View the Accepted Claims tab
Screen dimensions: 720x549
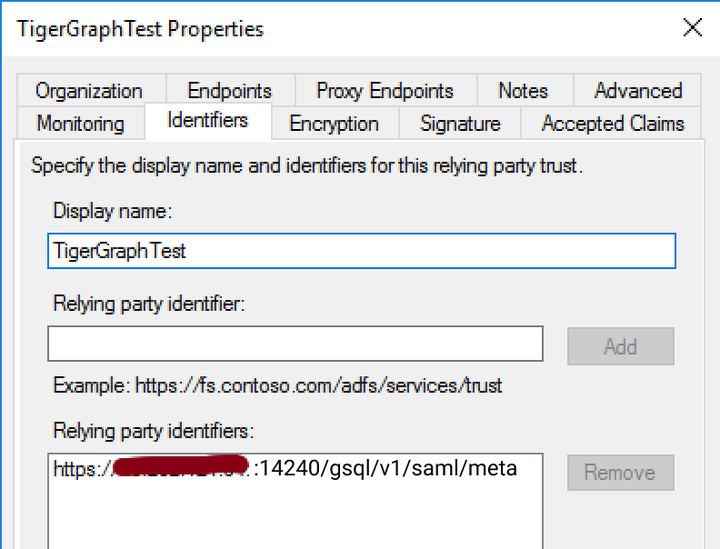pyautogui.click(x=612, y=123)
